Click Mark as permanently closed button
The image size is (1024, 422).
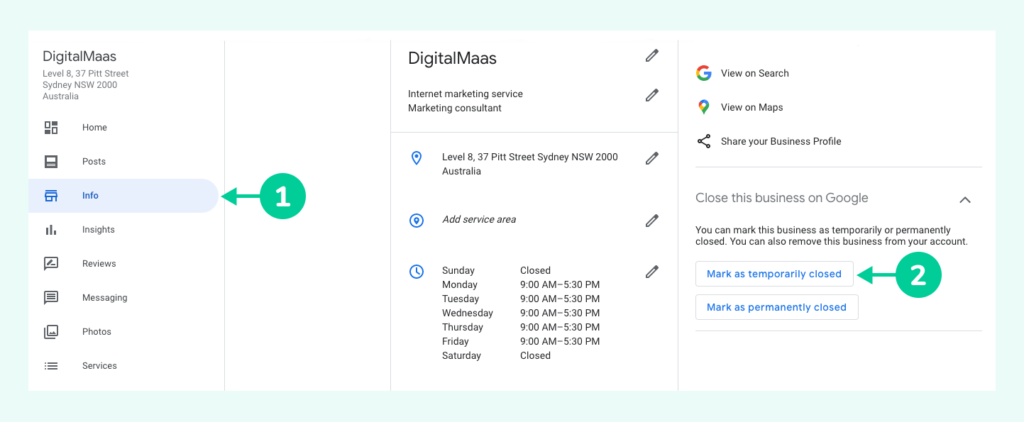pyautogui.click(x=776, y=307)
